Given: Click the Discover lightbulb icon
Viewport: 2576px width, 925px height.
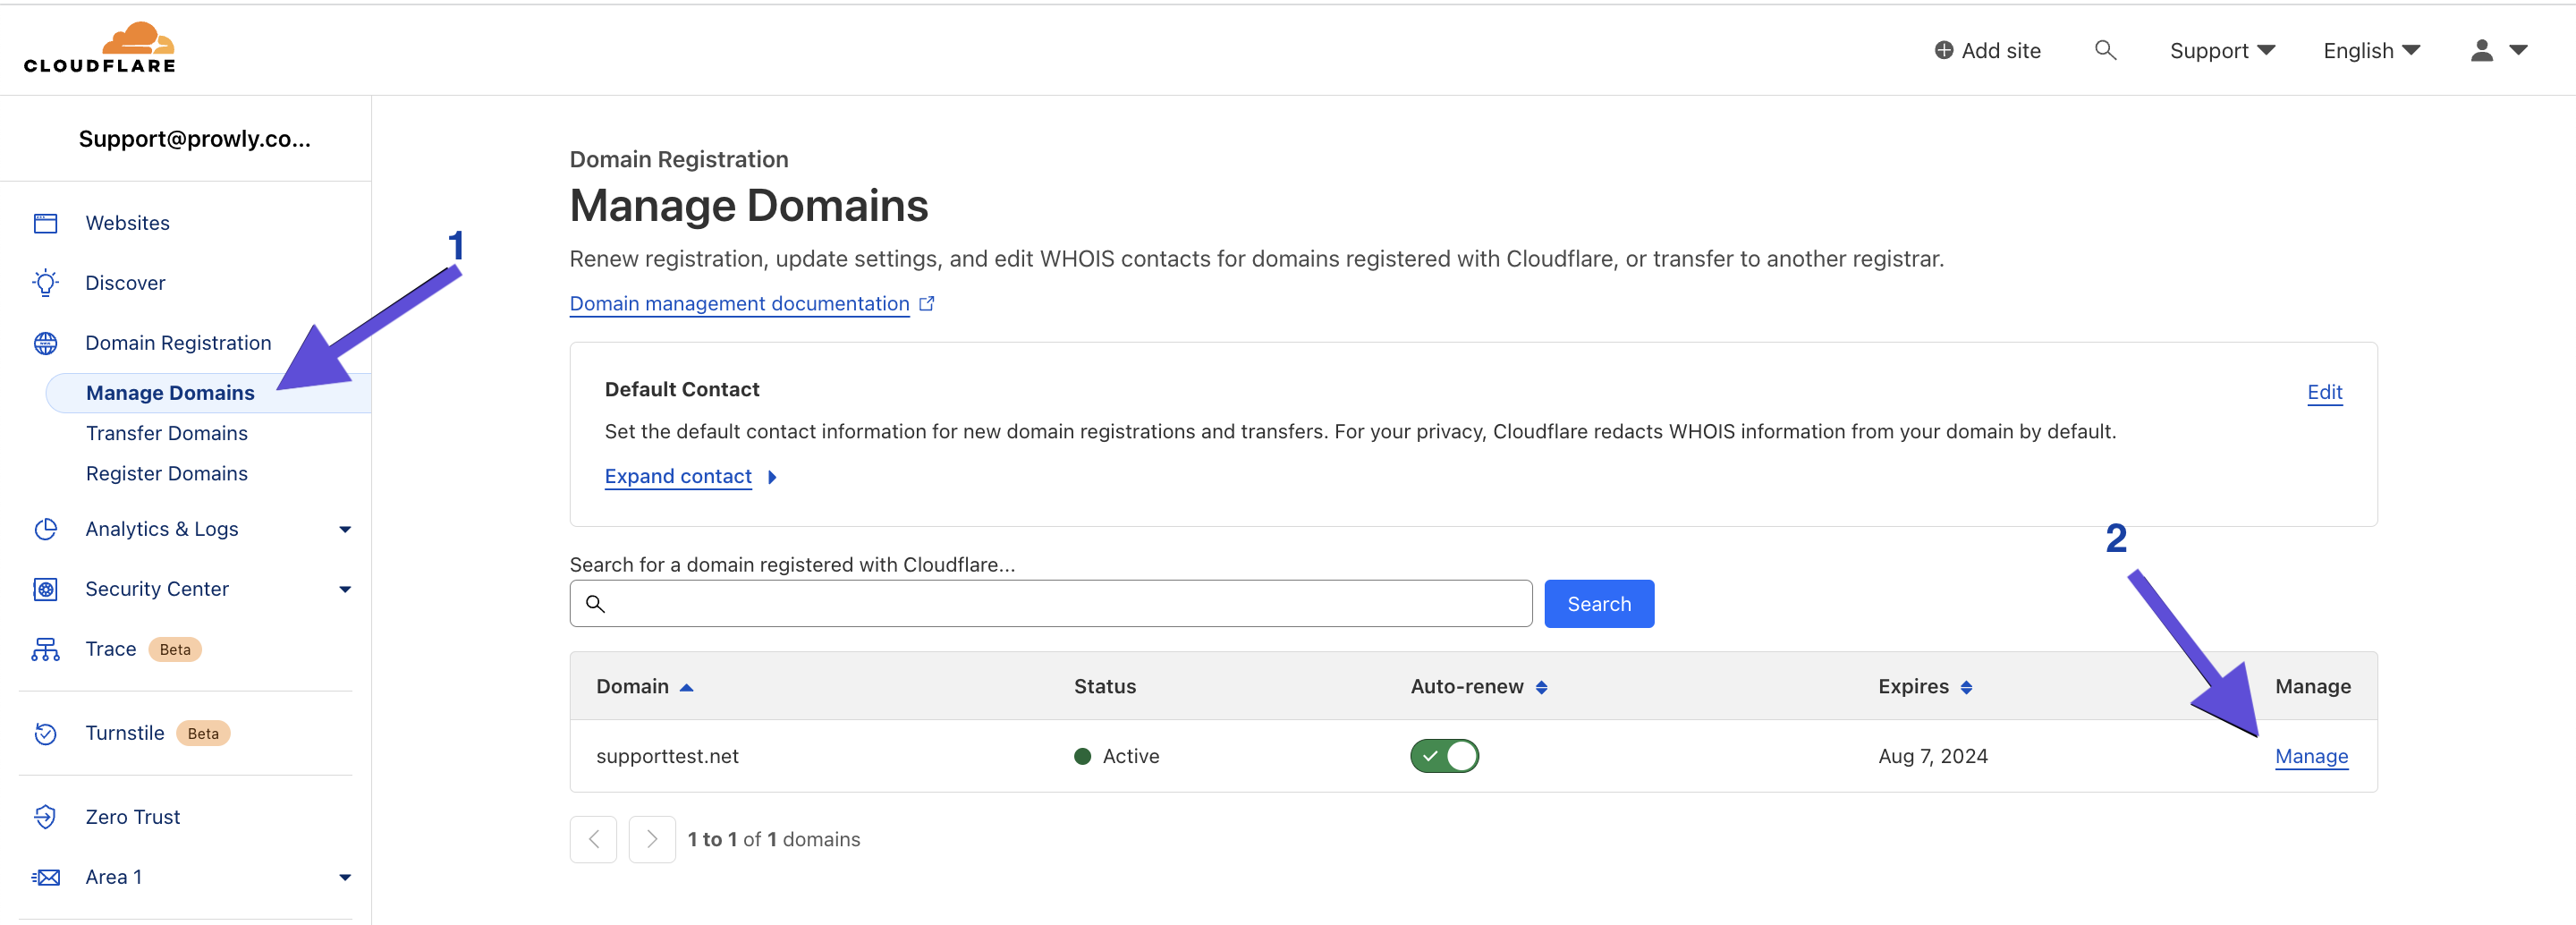Looking at the screenshot, I should [46, 283].
